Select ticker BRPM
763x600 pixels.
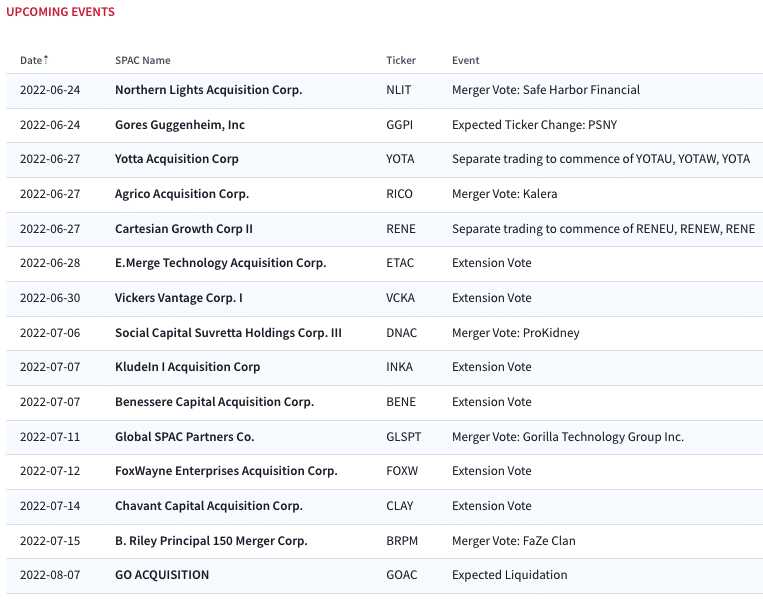402,542
